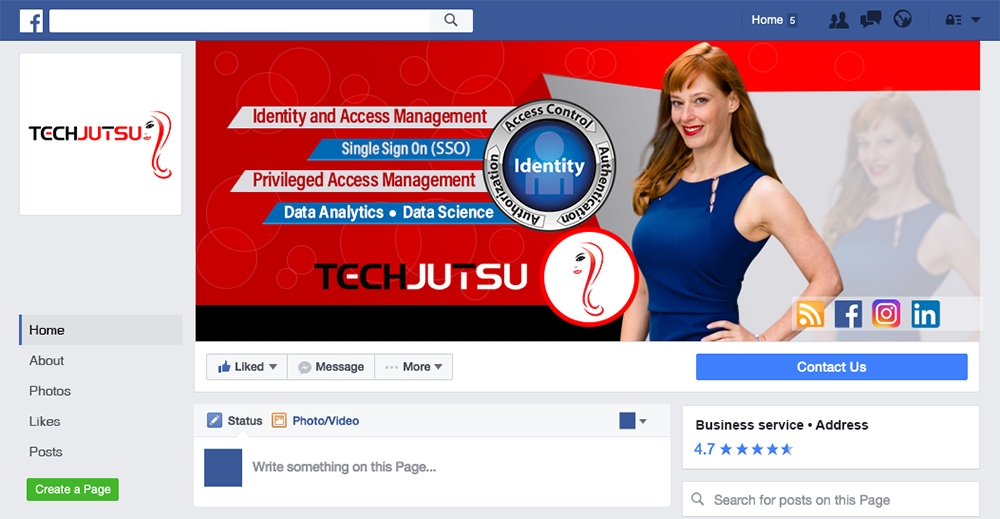Click the LinkedIn icon on cover photo

tap(925, 314)
